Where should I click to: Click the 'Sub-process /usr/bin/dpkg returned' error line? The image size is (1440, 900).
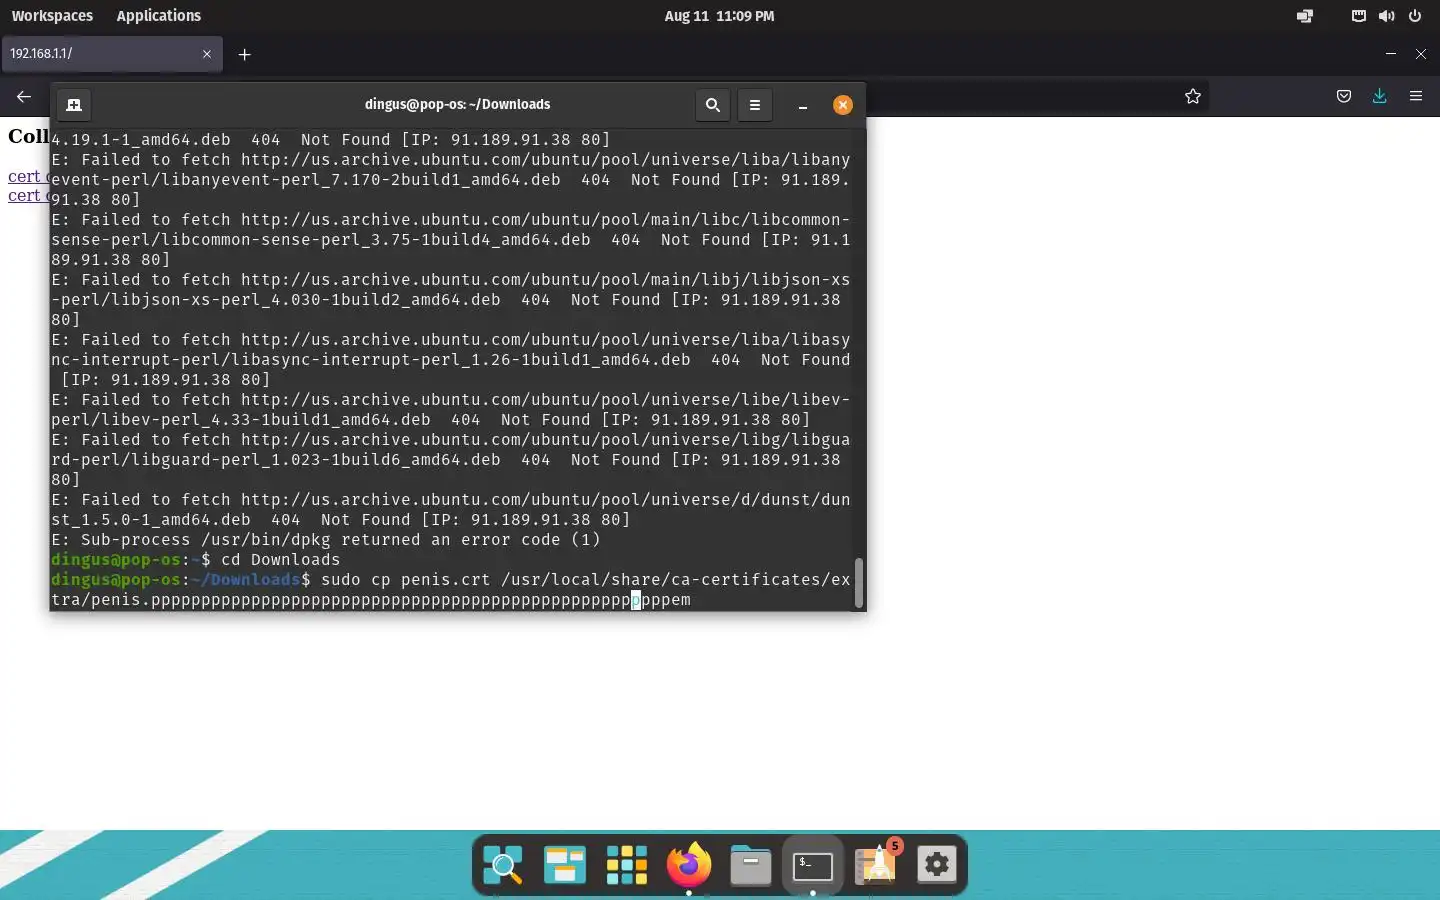point(326,540)
